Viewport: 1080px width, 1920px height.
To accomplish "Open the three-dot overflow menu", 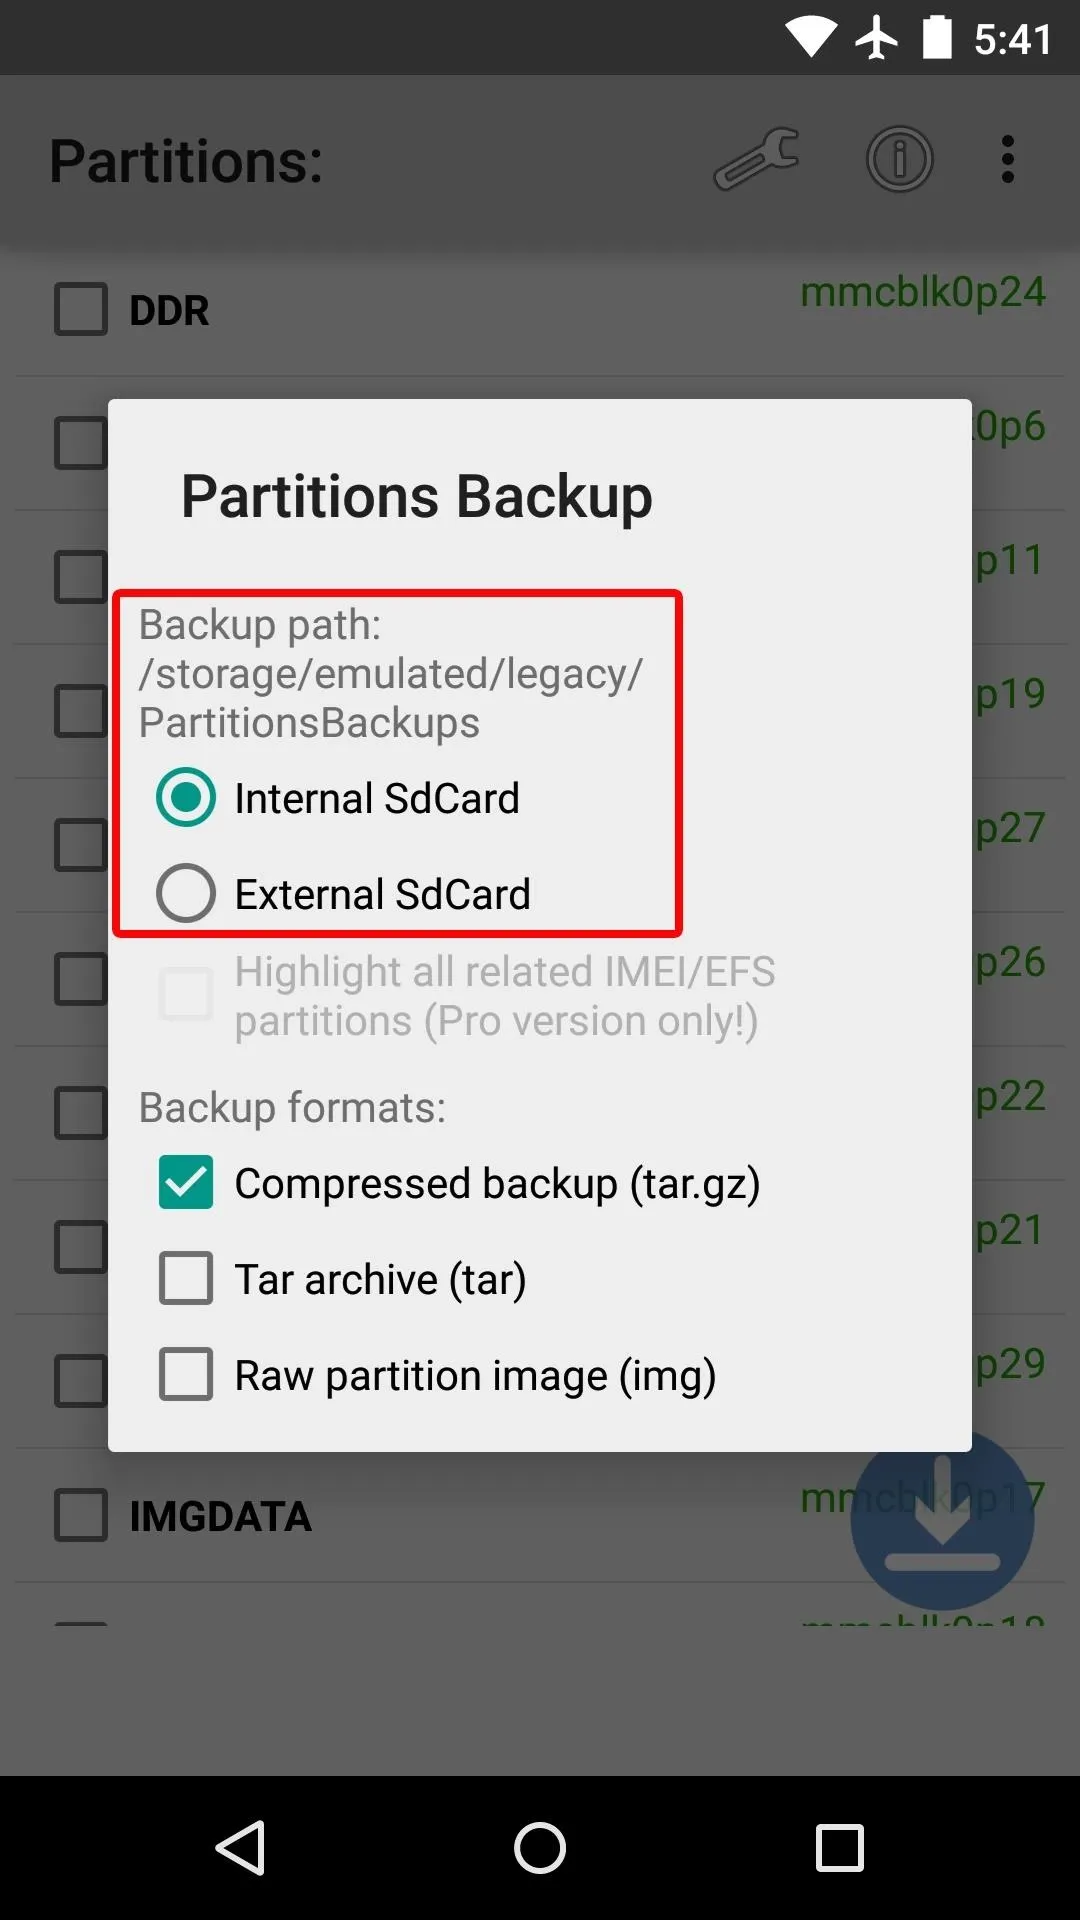I will (x=1007, y=159).
